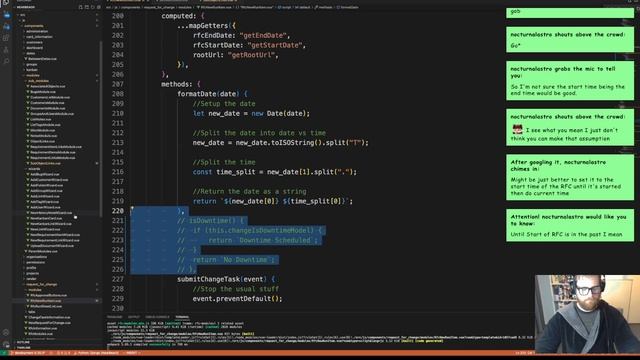Click New Folder icon in Explorer header
This screenshot has height=360, width=640.
pos(87,7)
